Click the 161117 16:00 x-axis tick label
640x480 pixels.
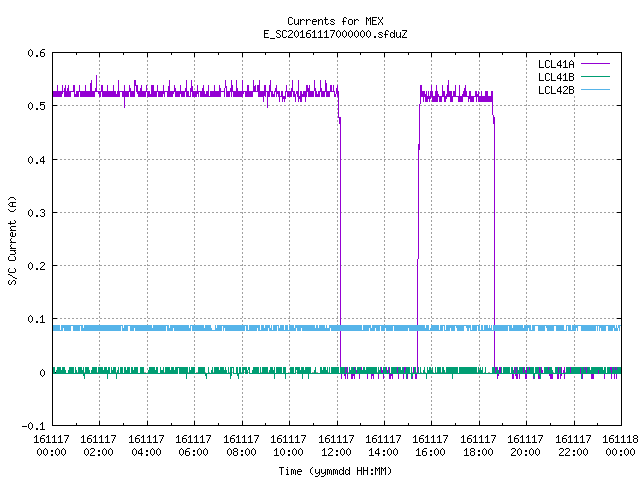click(431, 446)
